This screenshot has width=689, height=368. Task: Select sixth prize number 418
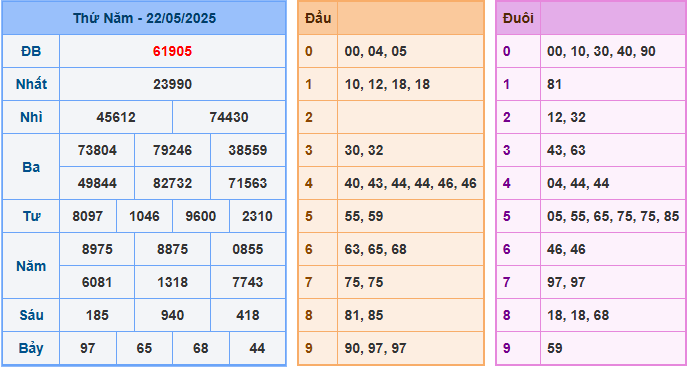tap(248, 315)
